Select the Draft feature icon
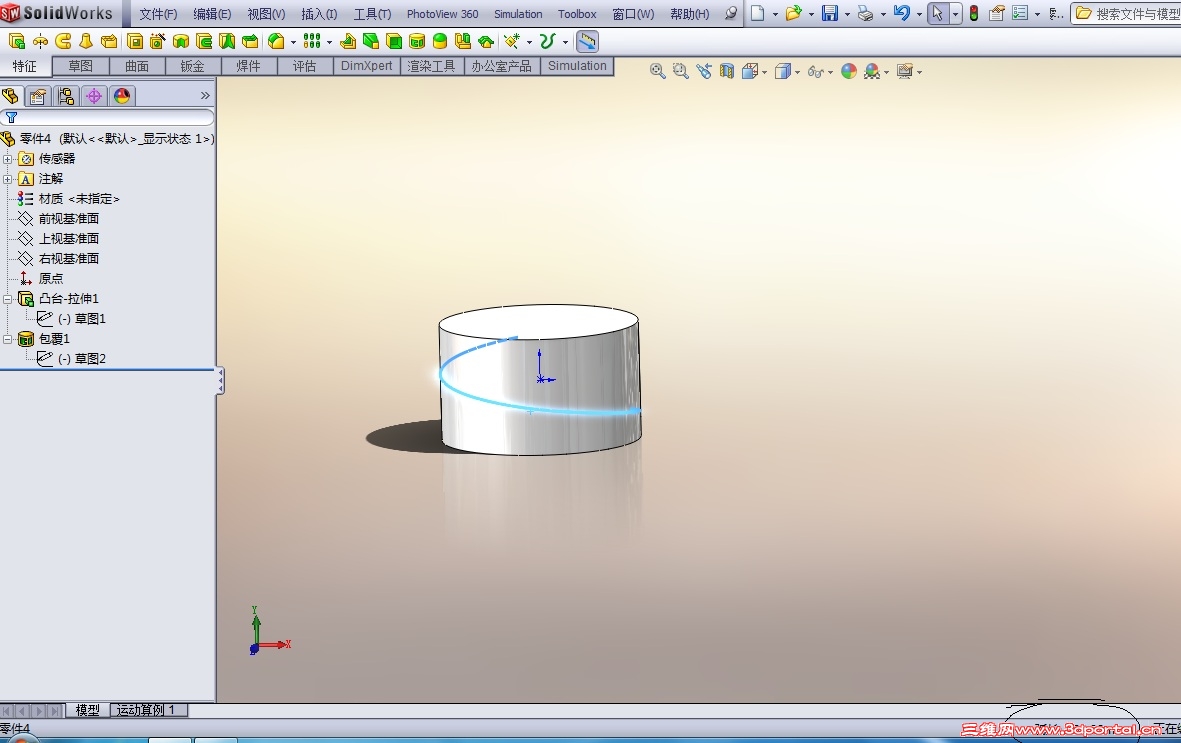The image size is (1181, 743). pyautogui.click(x=371, y=41)
